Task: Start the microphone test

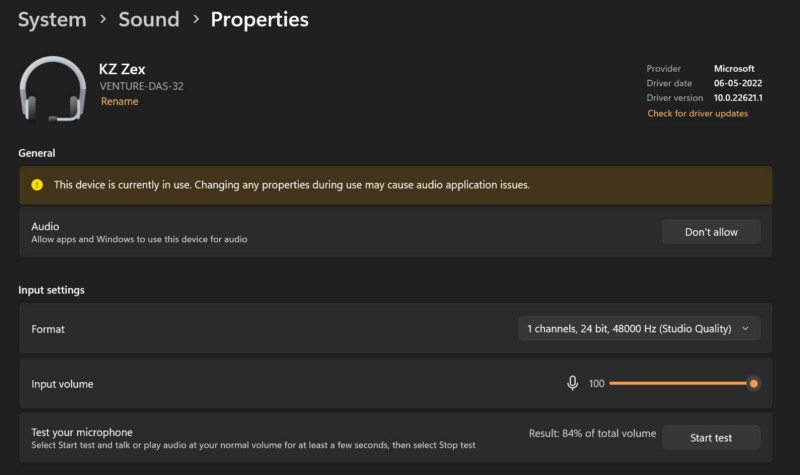Action: tap(710, 437)
